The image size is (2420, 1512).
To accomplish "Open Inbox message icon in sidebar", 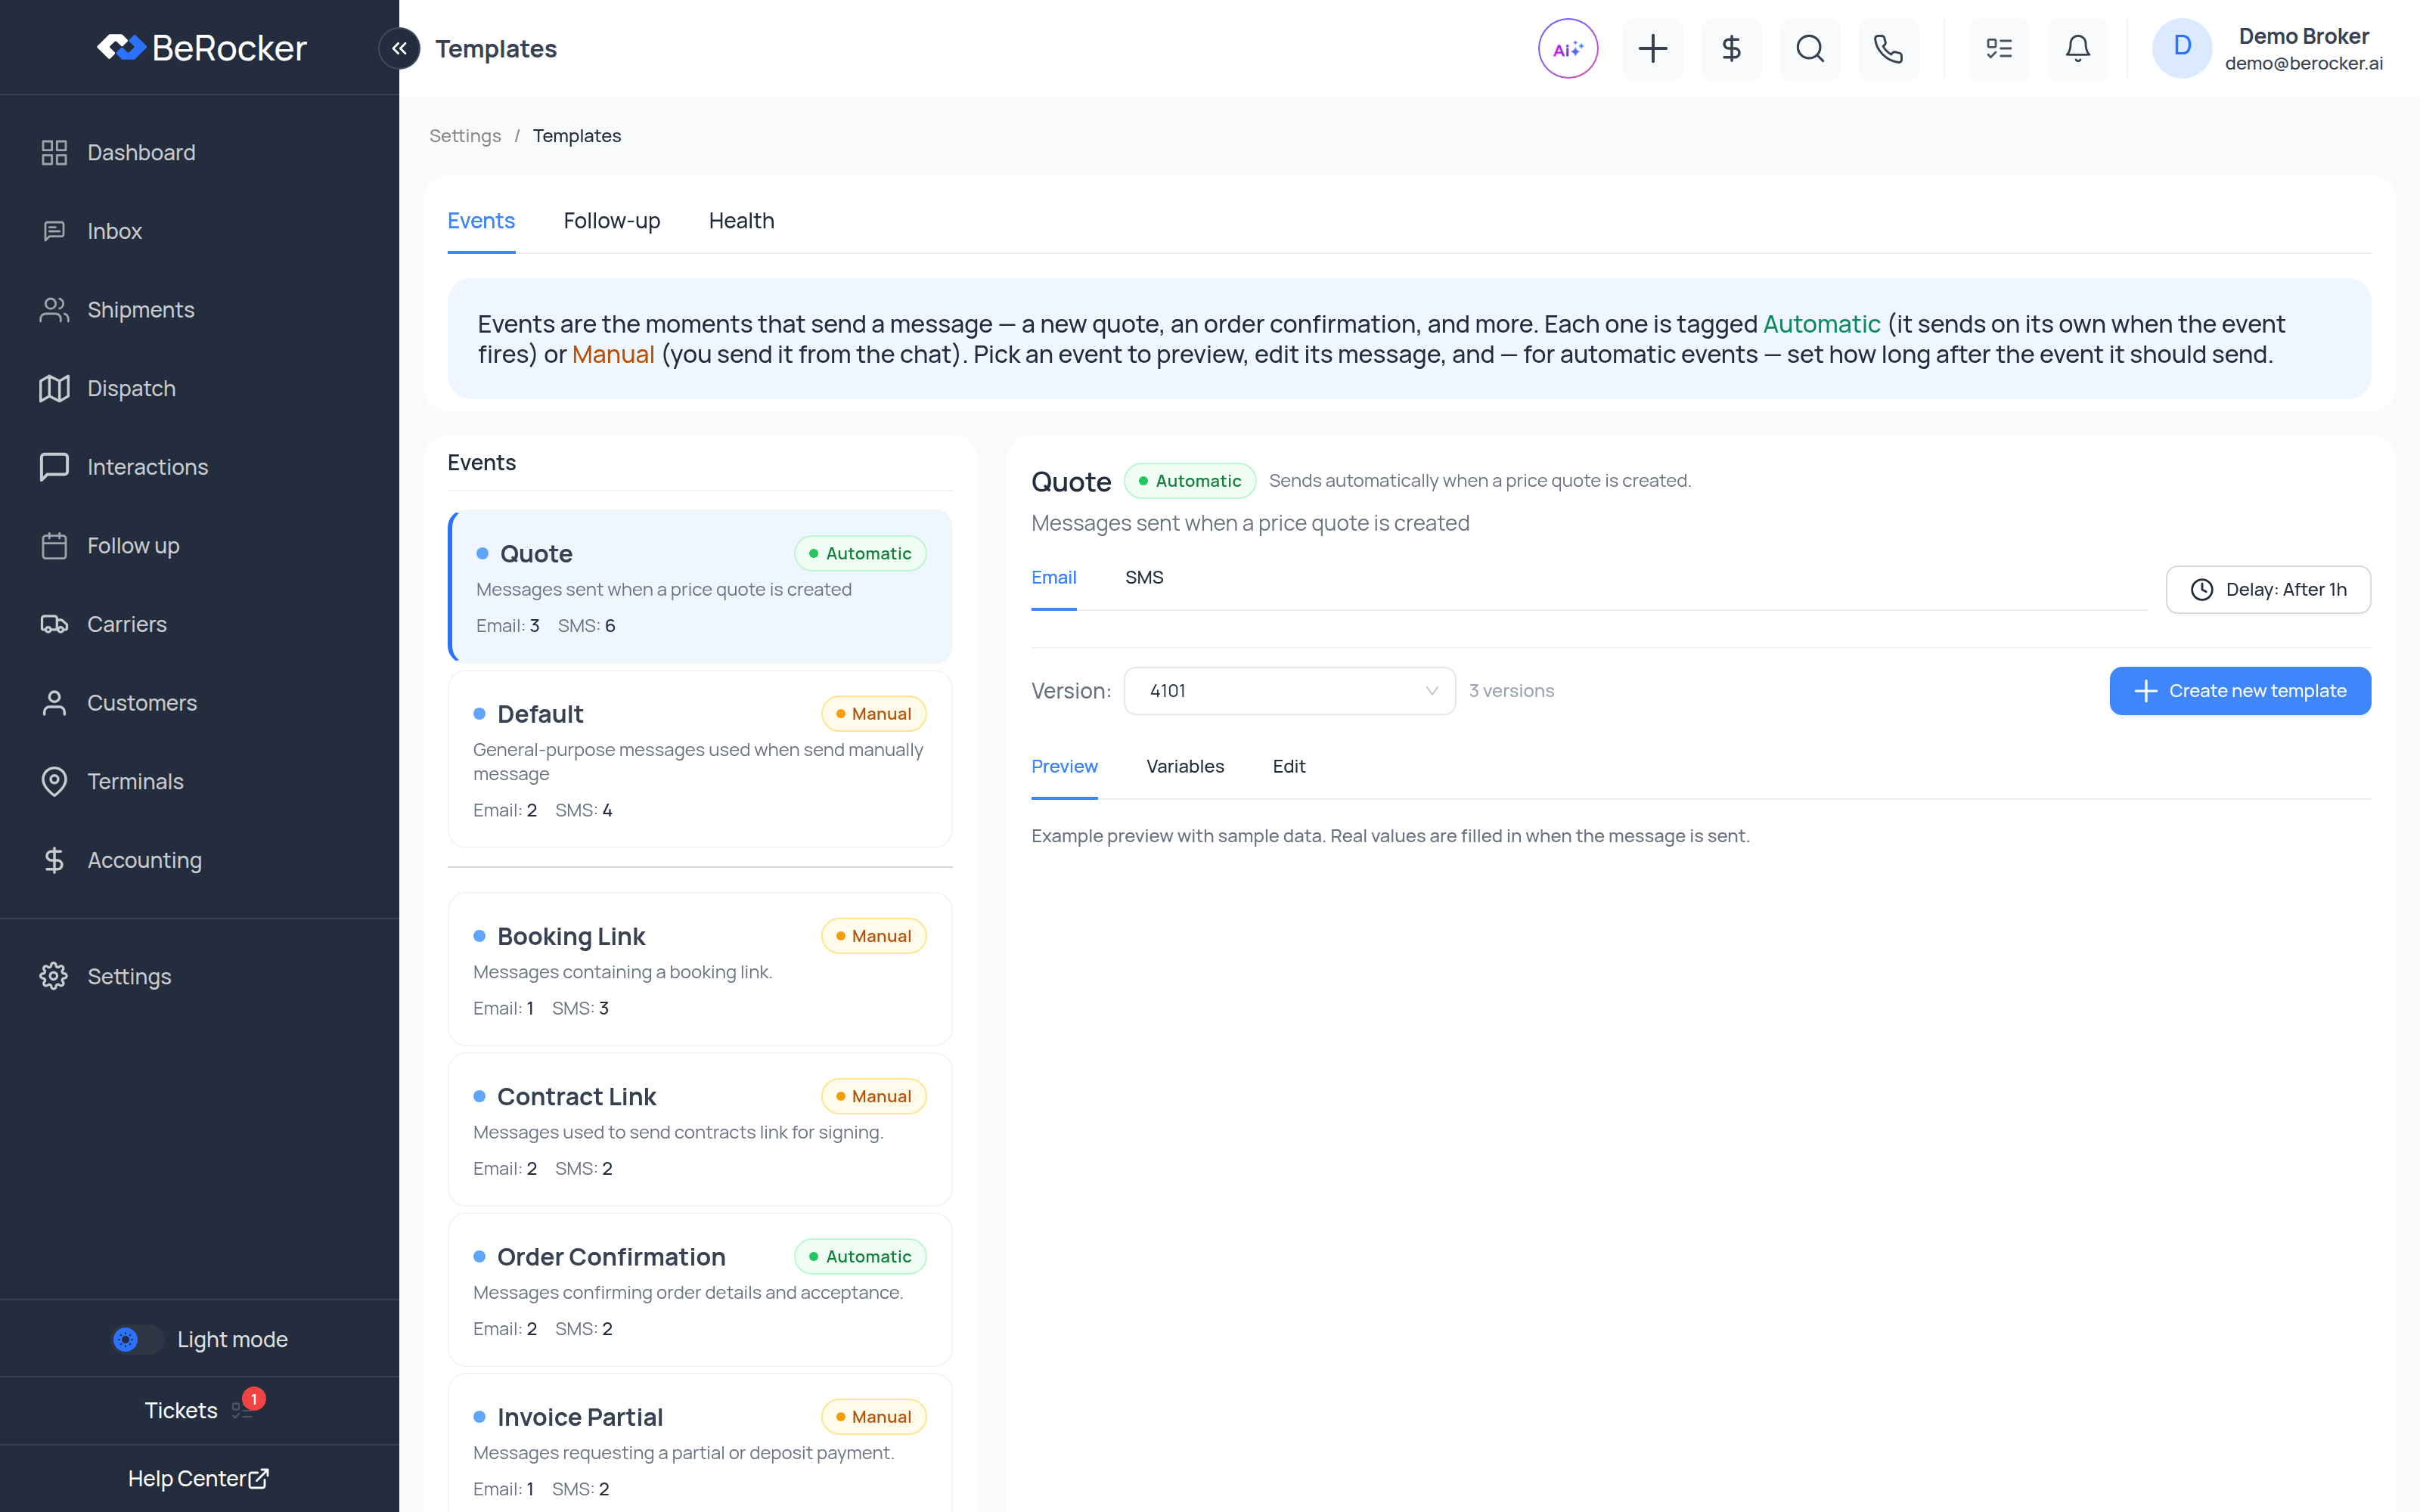I will point(54,231).
